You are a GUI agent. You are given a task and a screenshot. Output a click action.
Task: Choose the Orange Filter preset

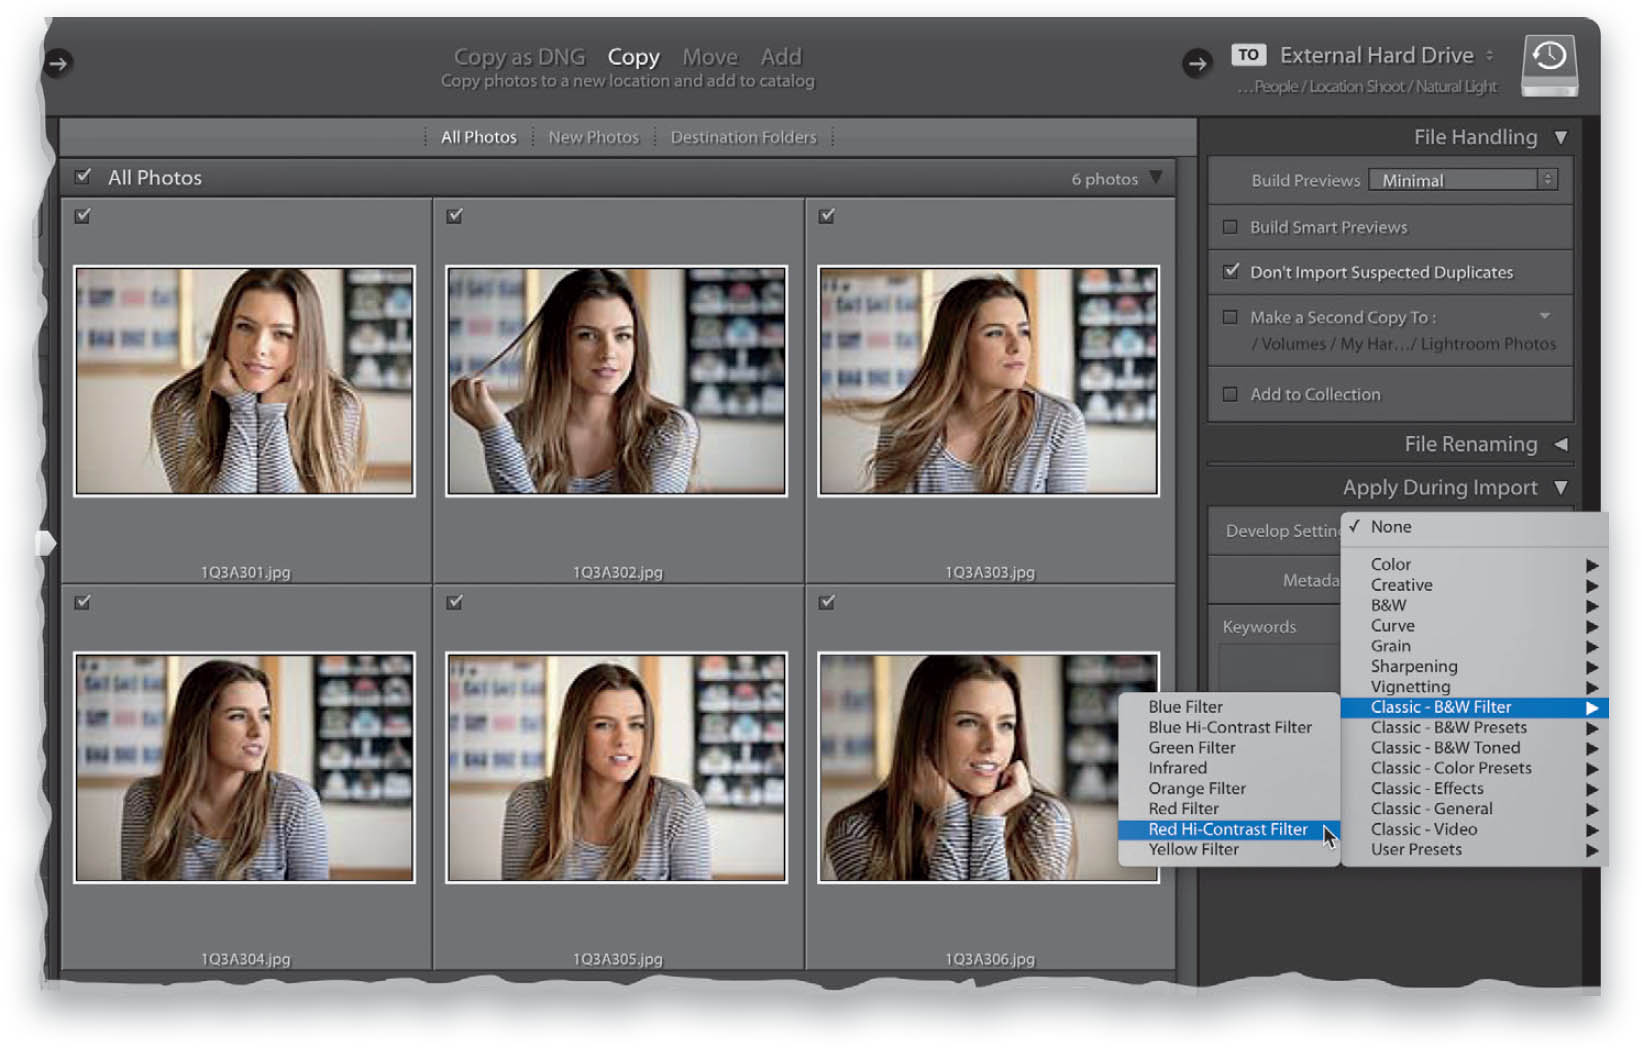(x=1229, y=789)
